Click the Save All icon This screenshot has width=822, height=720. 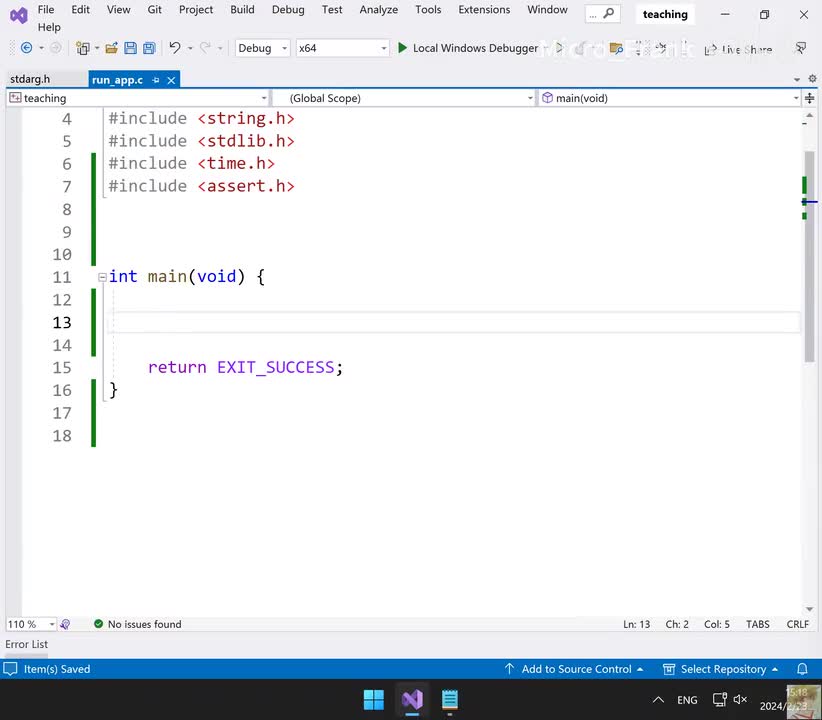(x=149, y=48)
